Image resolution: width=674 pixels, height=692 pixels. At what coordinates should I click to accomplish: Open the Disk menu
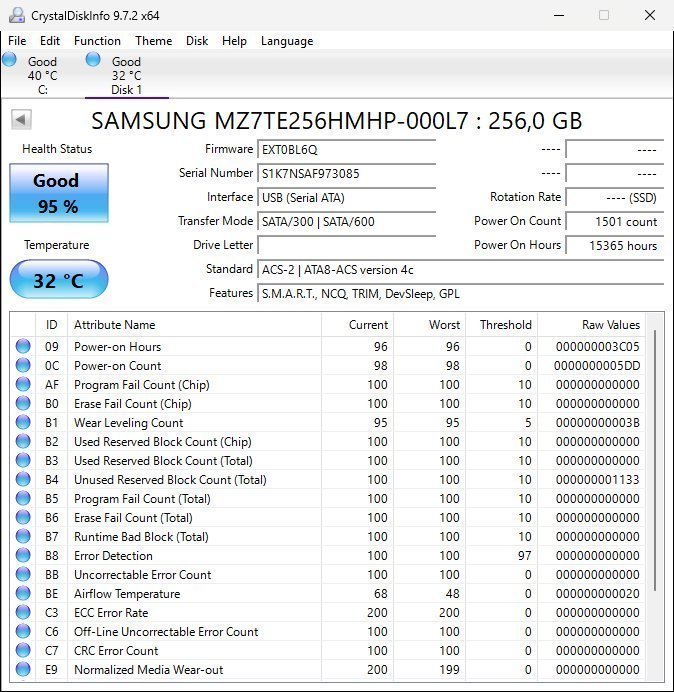click(197, 41)
